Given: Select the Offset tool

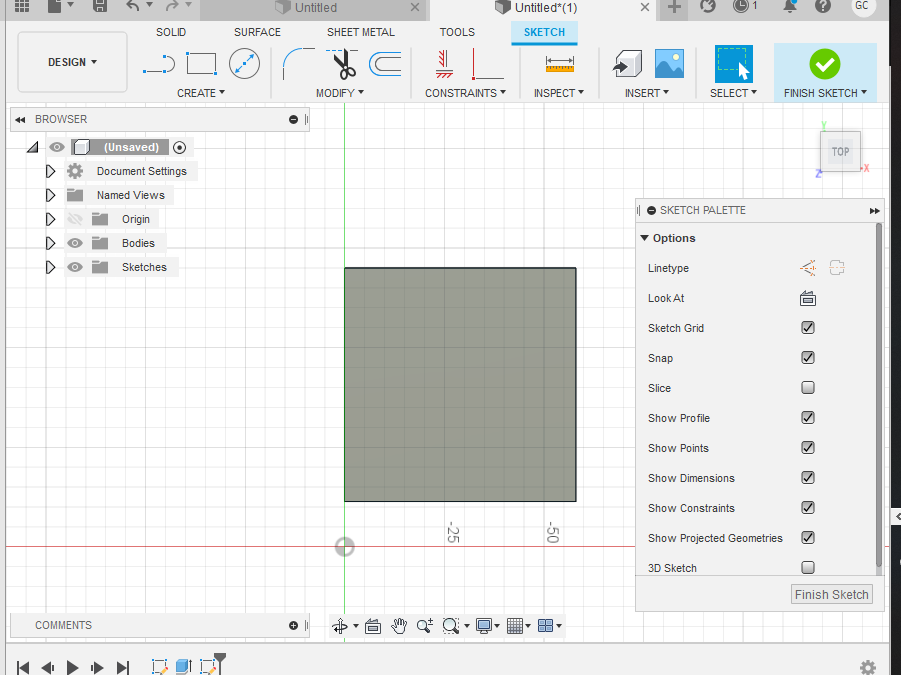Looking at the screenshot, I should [385, 64].
